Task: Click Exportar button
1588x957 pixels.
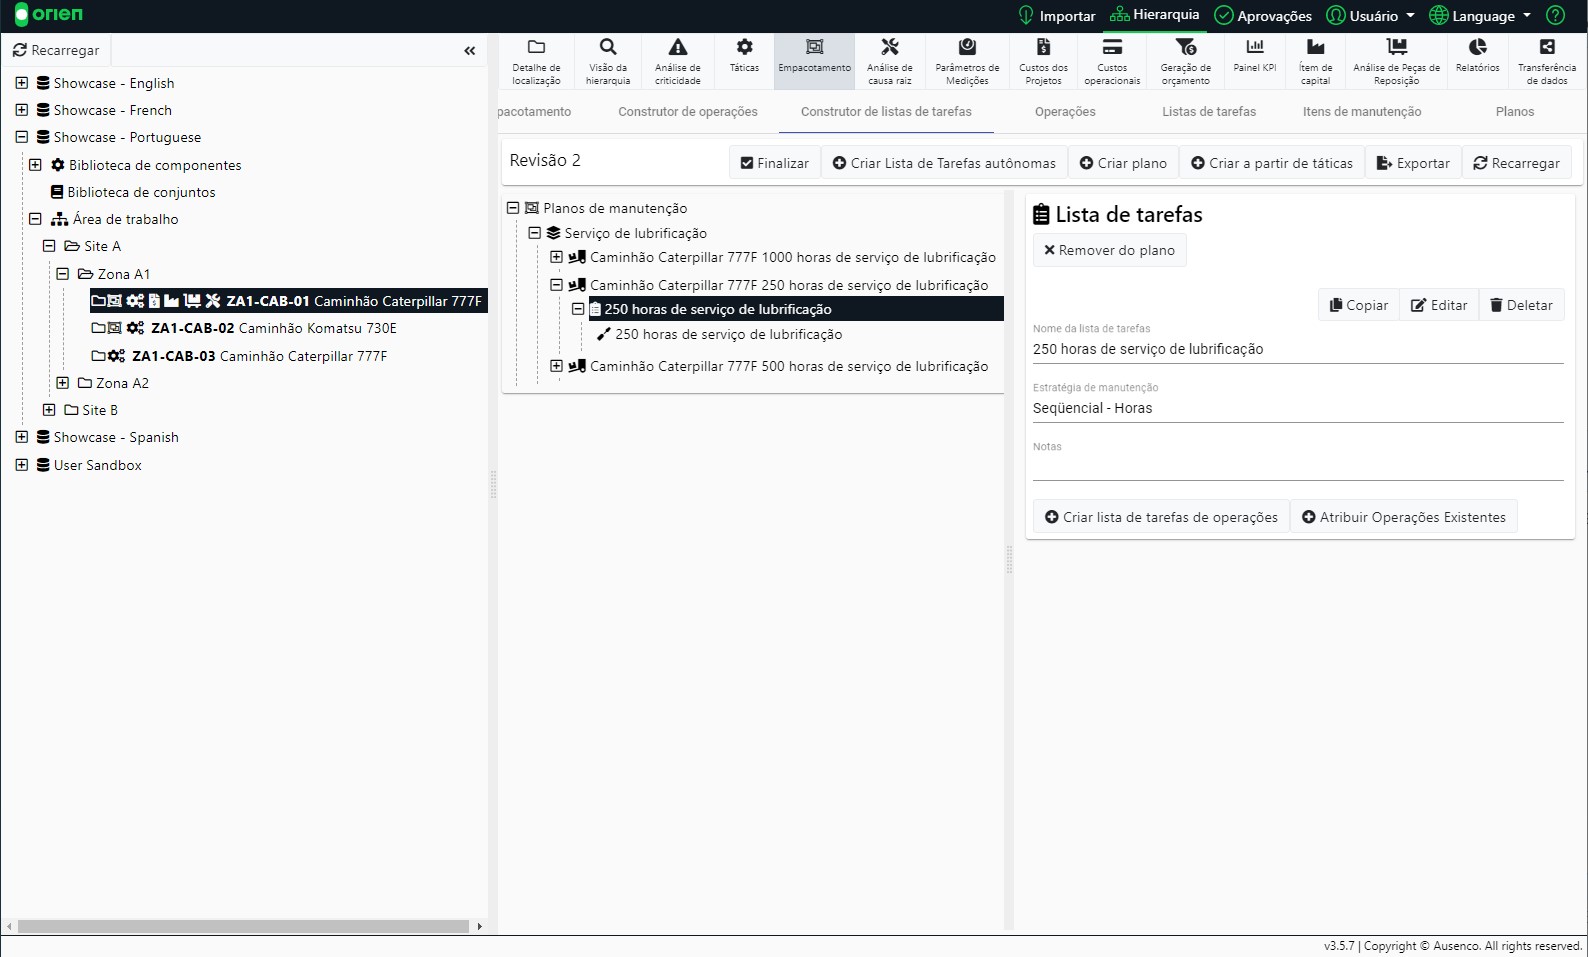Action: 1413,163
